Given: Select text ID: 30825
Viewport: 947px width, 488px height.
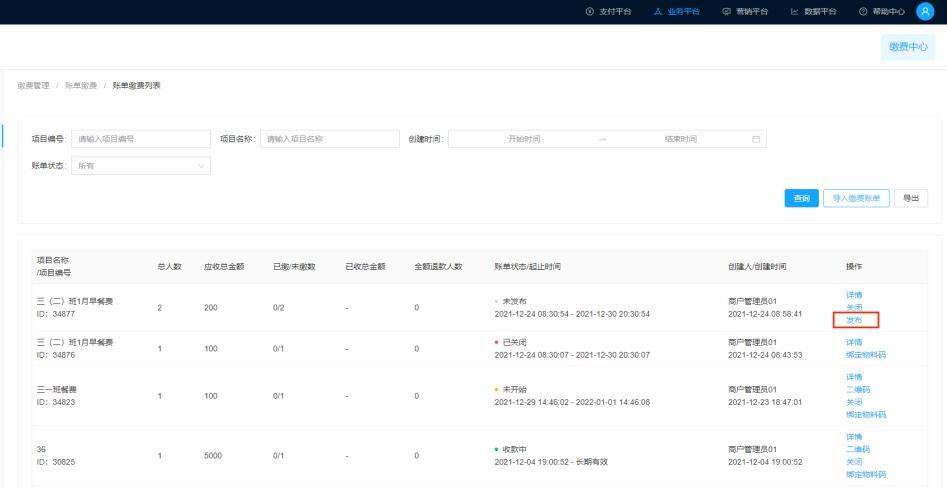Looking at the screenshot, I should click(x=56, y=462).
